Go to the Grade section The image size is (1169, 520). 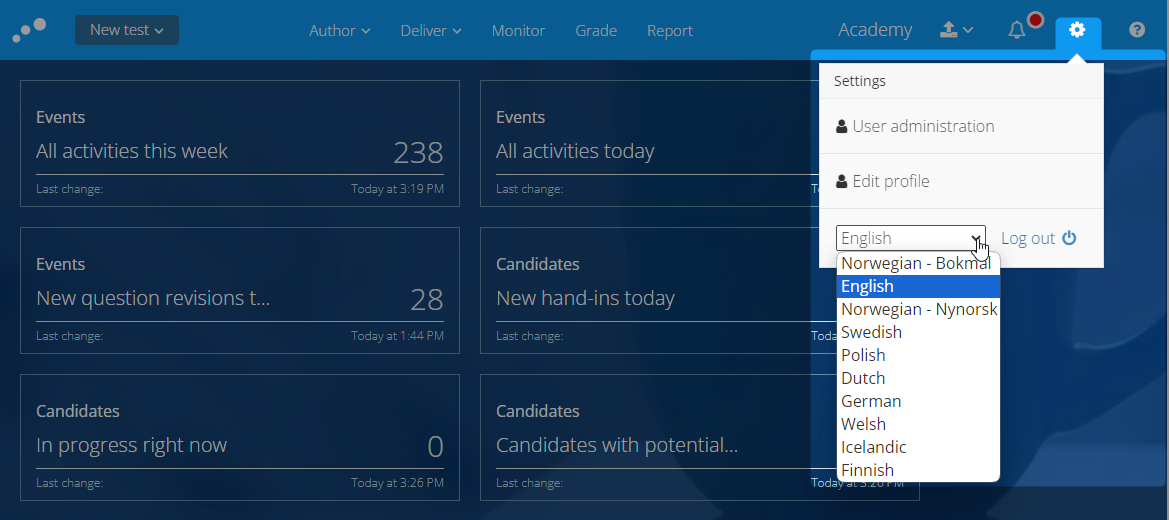[596, 31]
